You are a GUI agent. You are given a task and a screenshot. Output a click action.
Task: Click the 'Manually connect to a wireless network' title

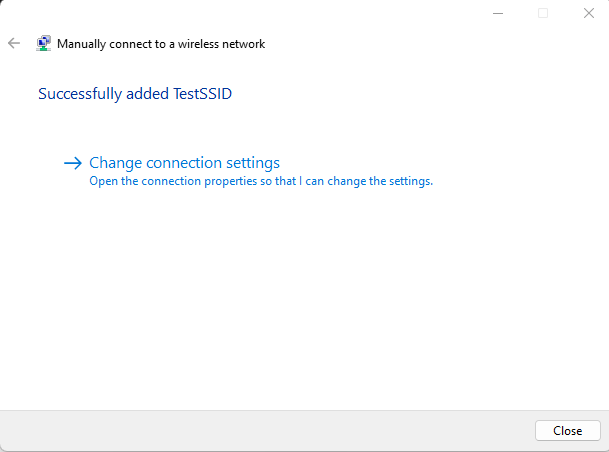point(161,44)
